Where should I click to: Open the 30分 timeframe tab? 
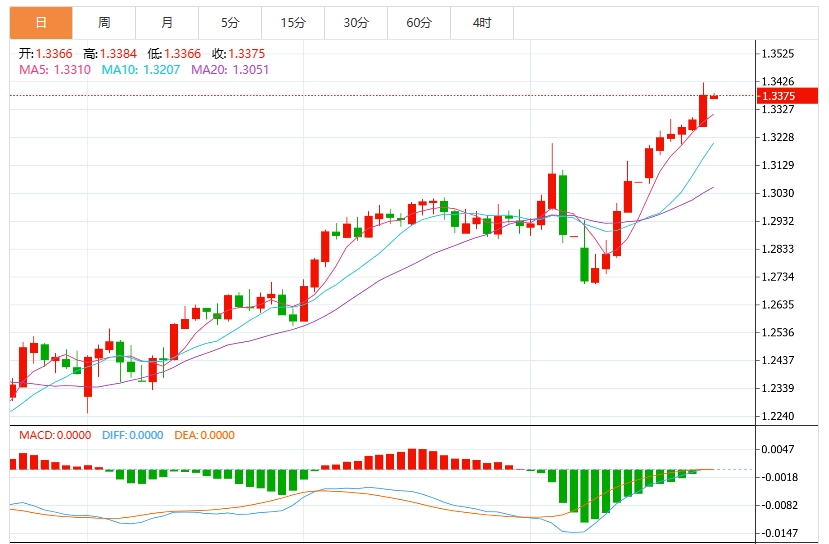point(356,23)
